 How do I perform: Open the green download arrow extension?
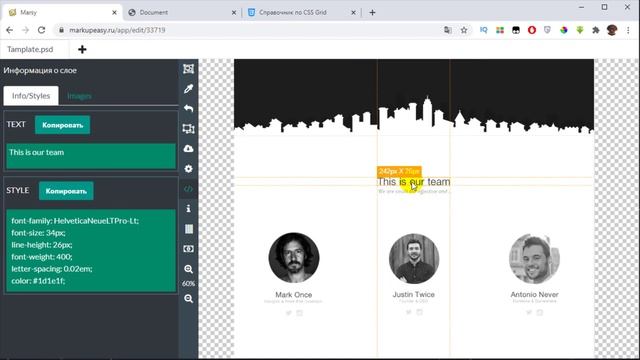(x=580, y=30)
